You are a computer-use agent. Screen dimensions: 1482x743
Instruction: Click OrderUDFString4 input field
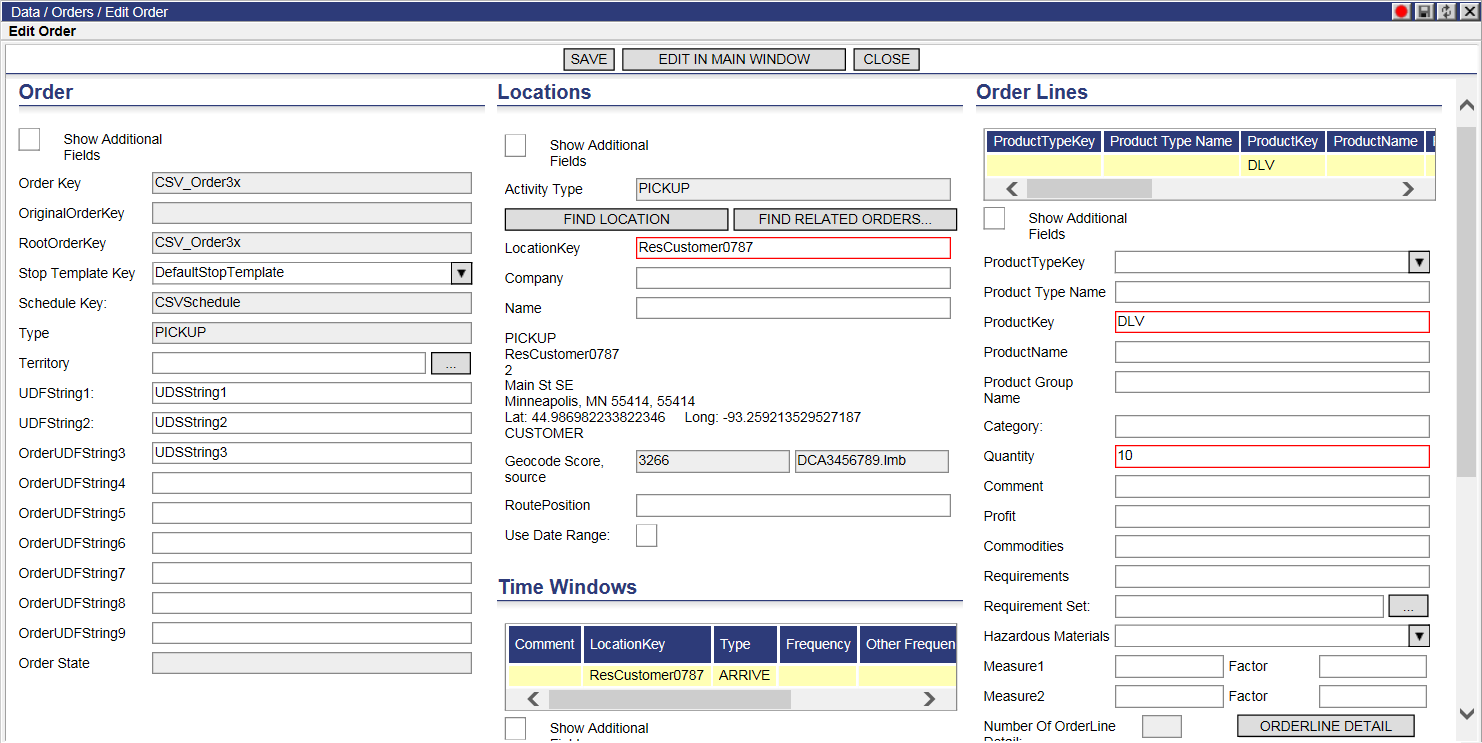(312, 483)
